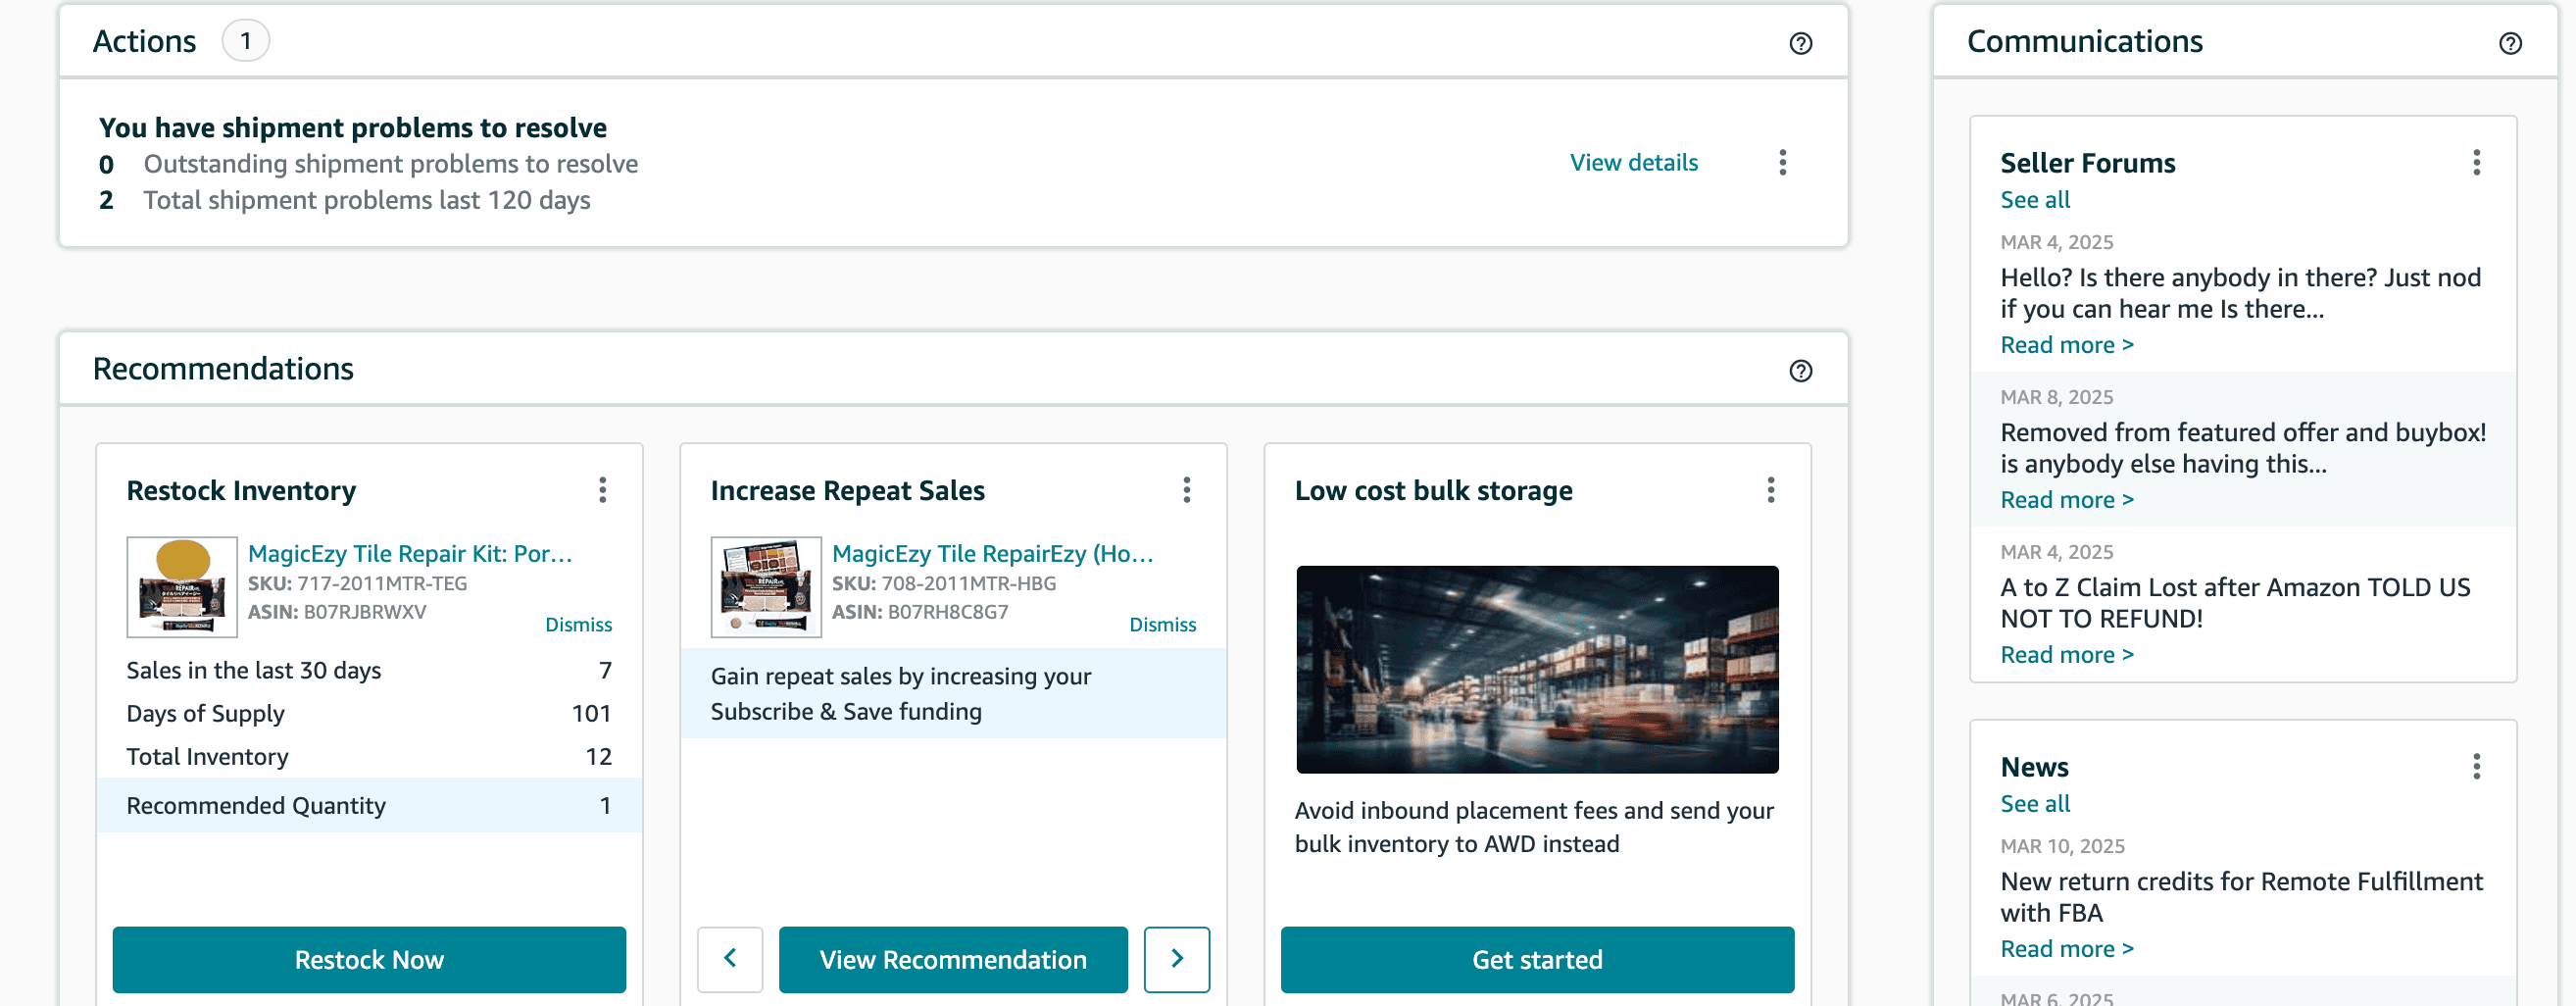See all News items
The image size is (2576, 1006).
point(2035,803)
